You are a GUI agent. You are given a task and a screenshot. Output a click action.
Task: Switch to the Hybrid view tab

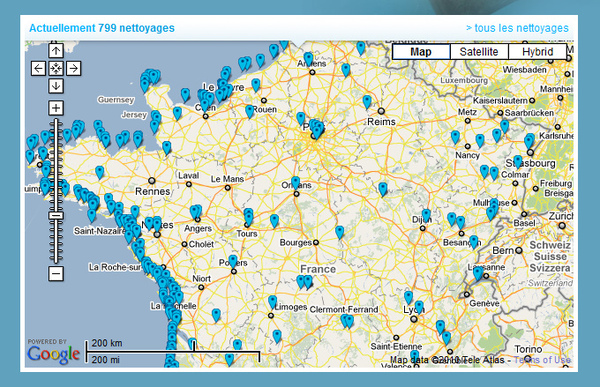(x=538, y=52)
